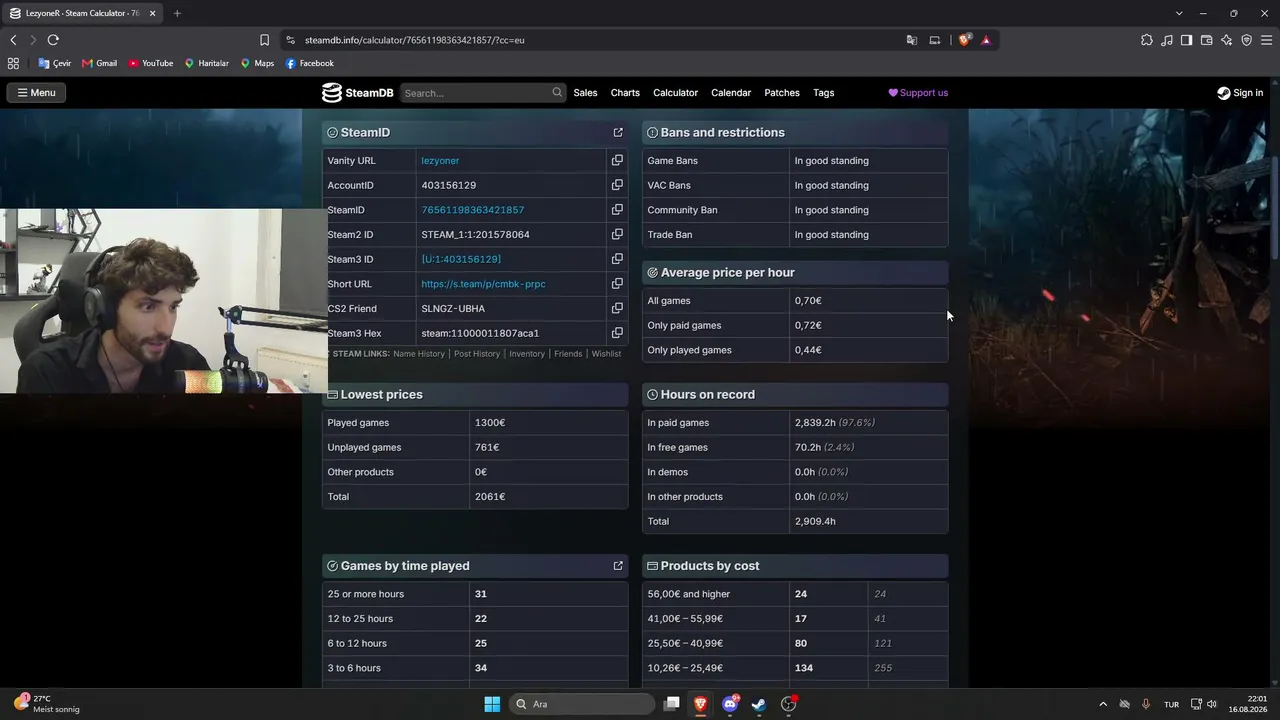Viewport: 1280px width, 720px height.
Task: Open the taskbar clock and date
Action: pos(1248,704)
